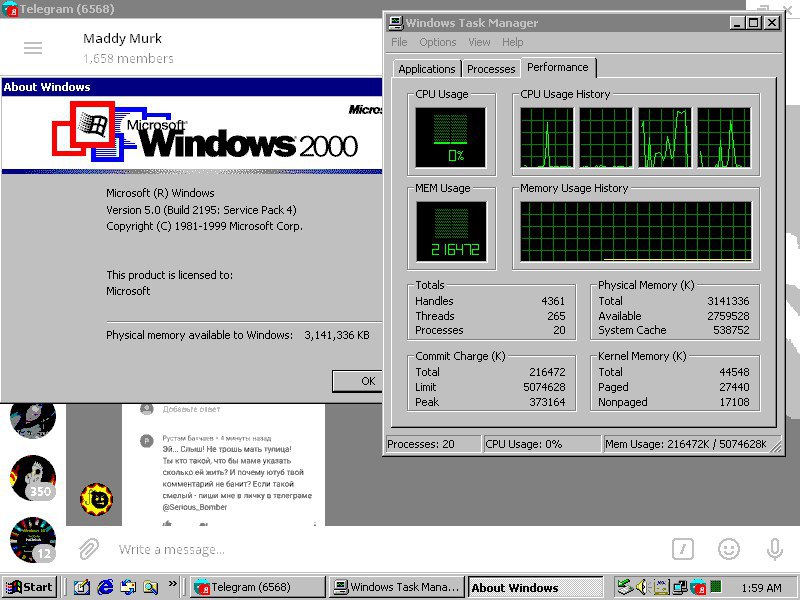Click the attach file paperclip icon

pyautogui.click(x=89, y=549)
